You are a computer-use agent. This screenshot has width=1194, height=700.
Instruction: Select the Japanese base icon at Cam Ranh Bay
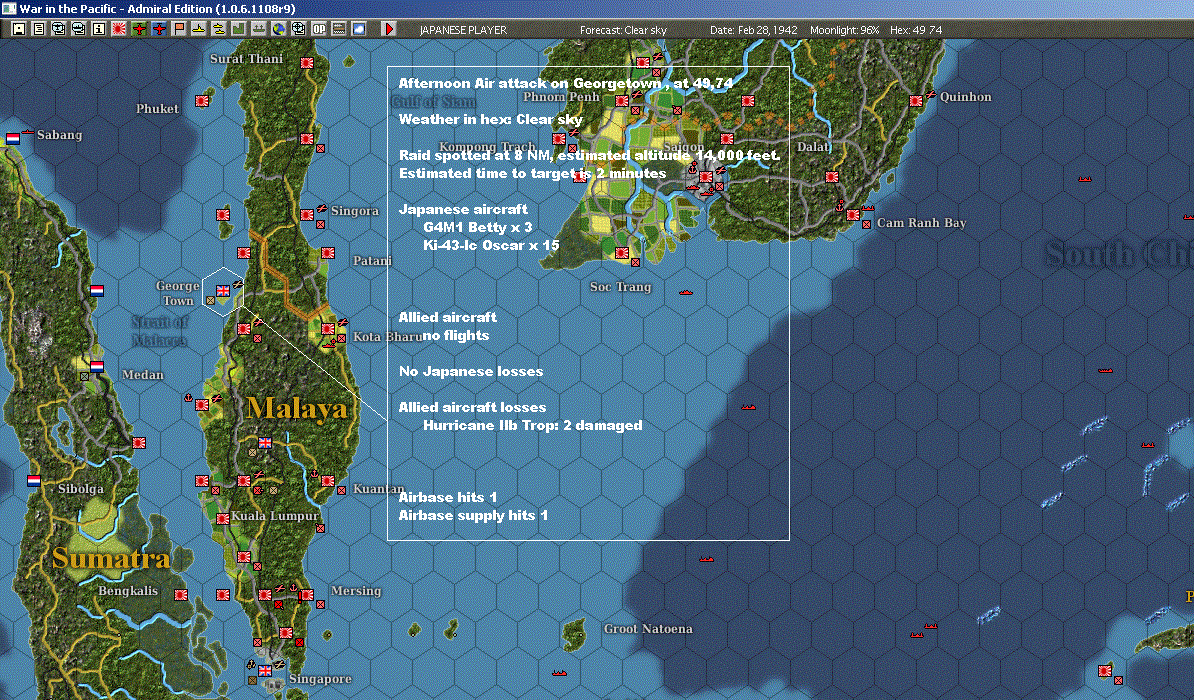pos(853,215)
